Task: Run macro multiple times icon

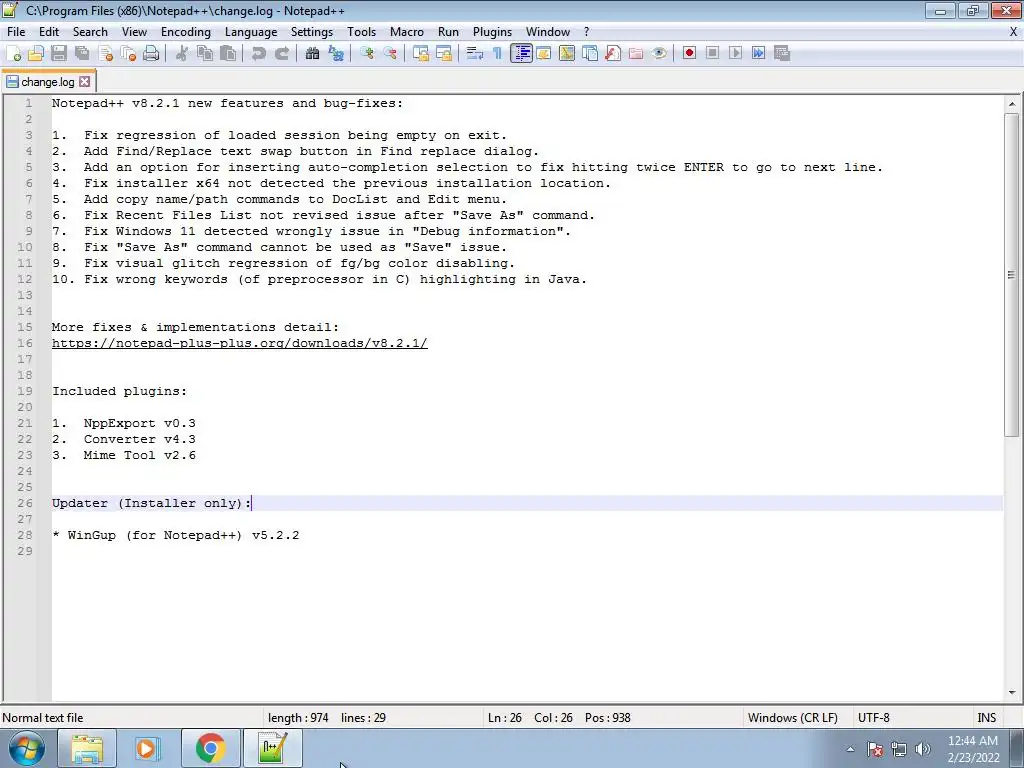Action: 758,54
